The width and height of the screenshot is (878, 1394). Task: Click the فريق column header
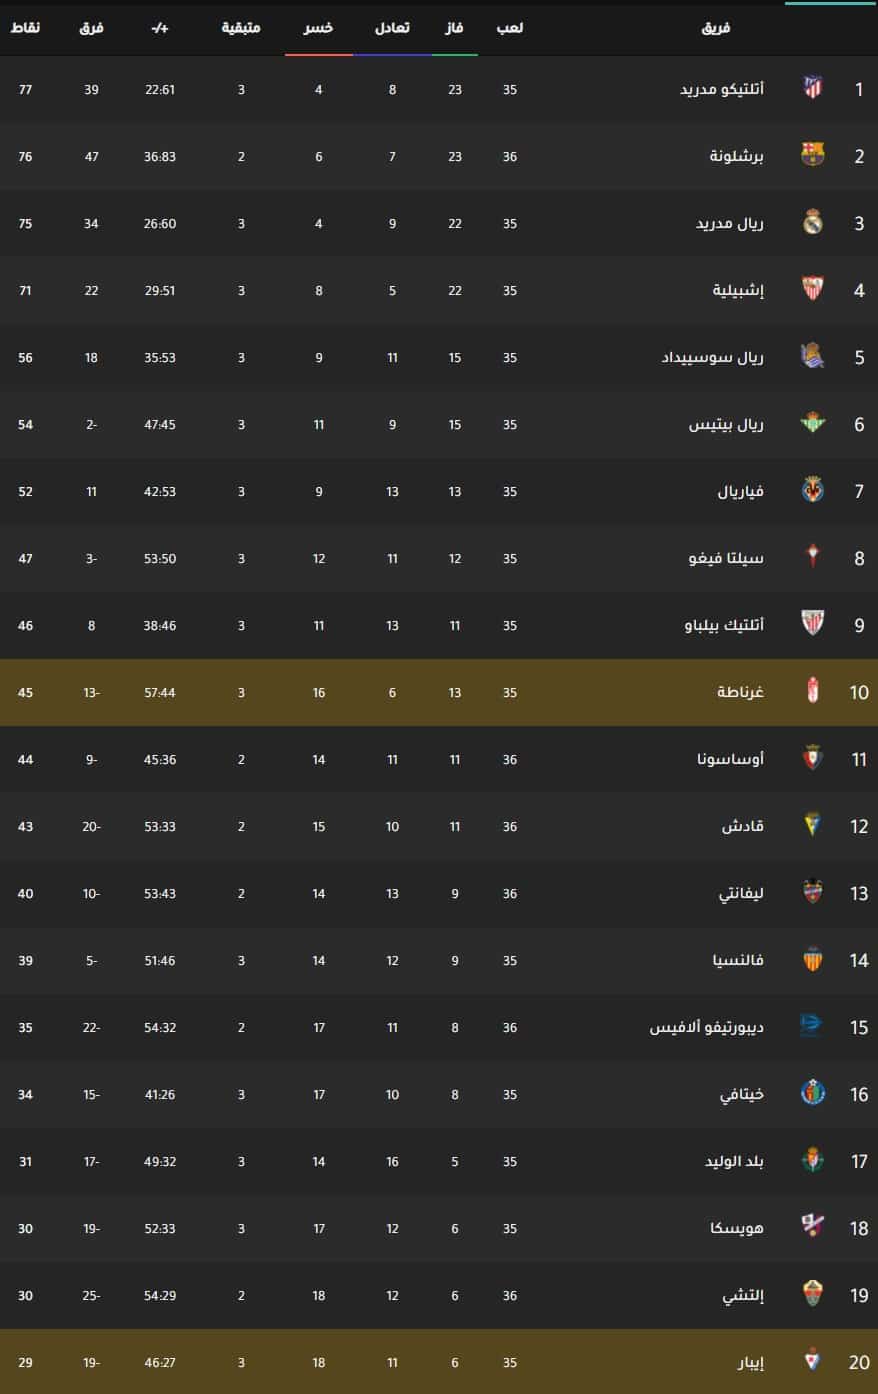(x=717, y=28)
